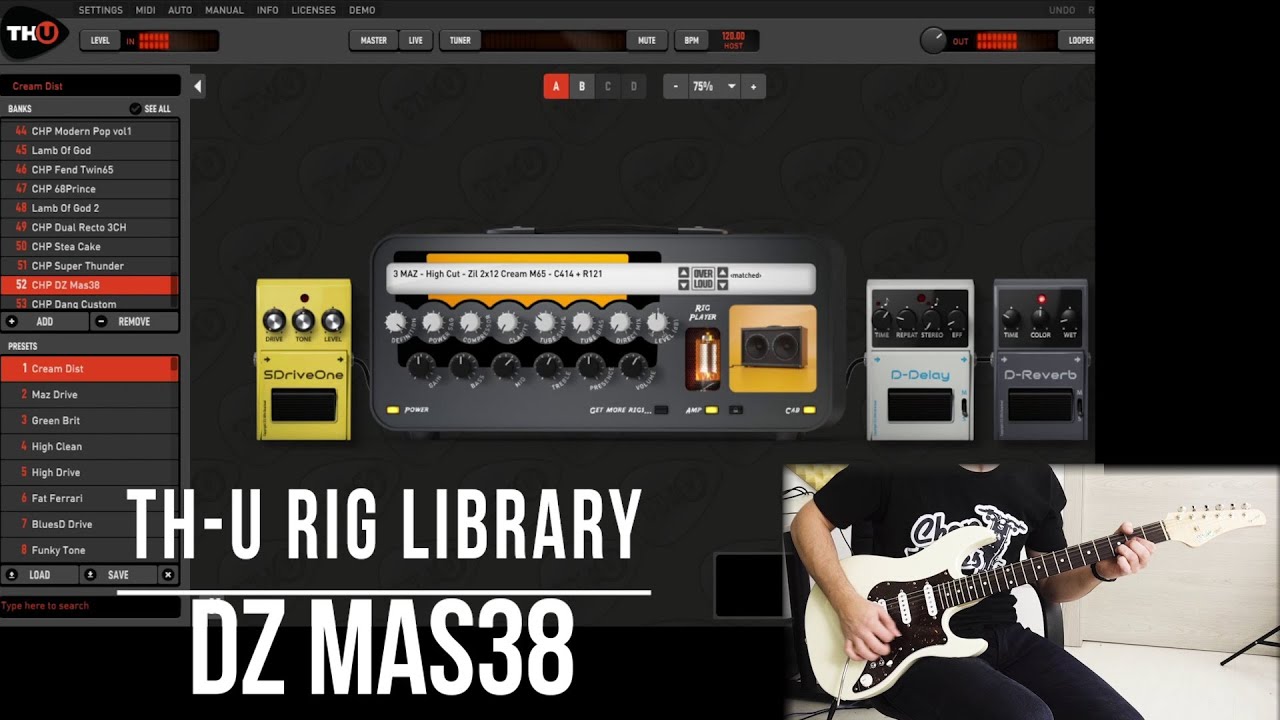Open the 2x12 cabinet thumbnail
This screenshot has width=1280, height=720.
point(772,349)
